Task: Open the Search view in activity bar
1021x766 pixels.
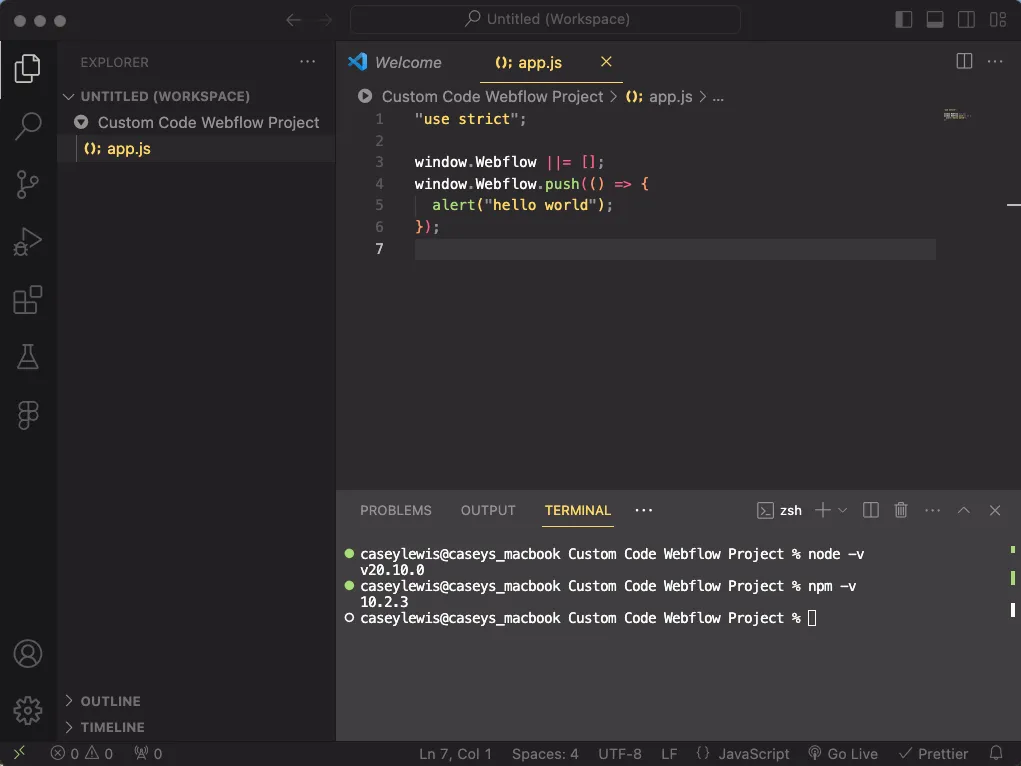Action: pos(28,126)
